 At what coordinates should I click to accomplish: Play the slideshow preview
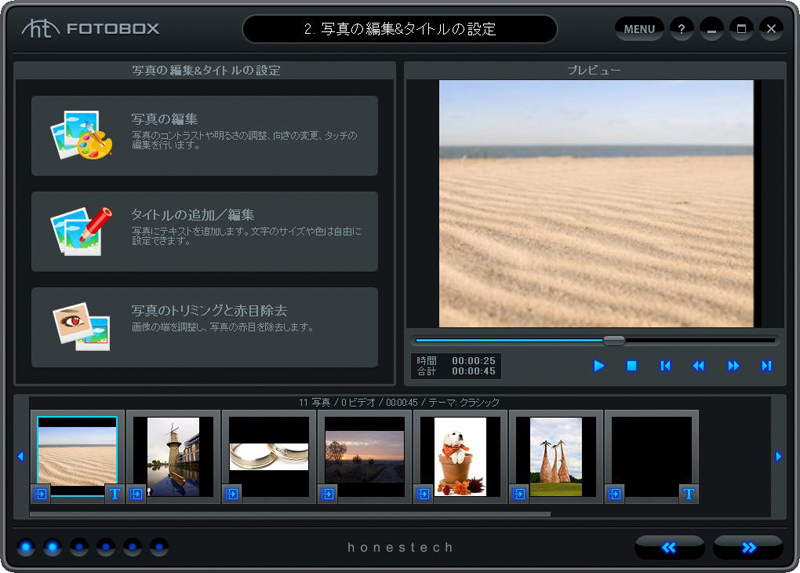(x=599, y=366)
